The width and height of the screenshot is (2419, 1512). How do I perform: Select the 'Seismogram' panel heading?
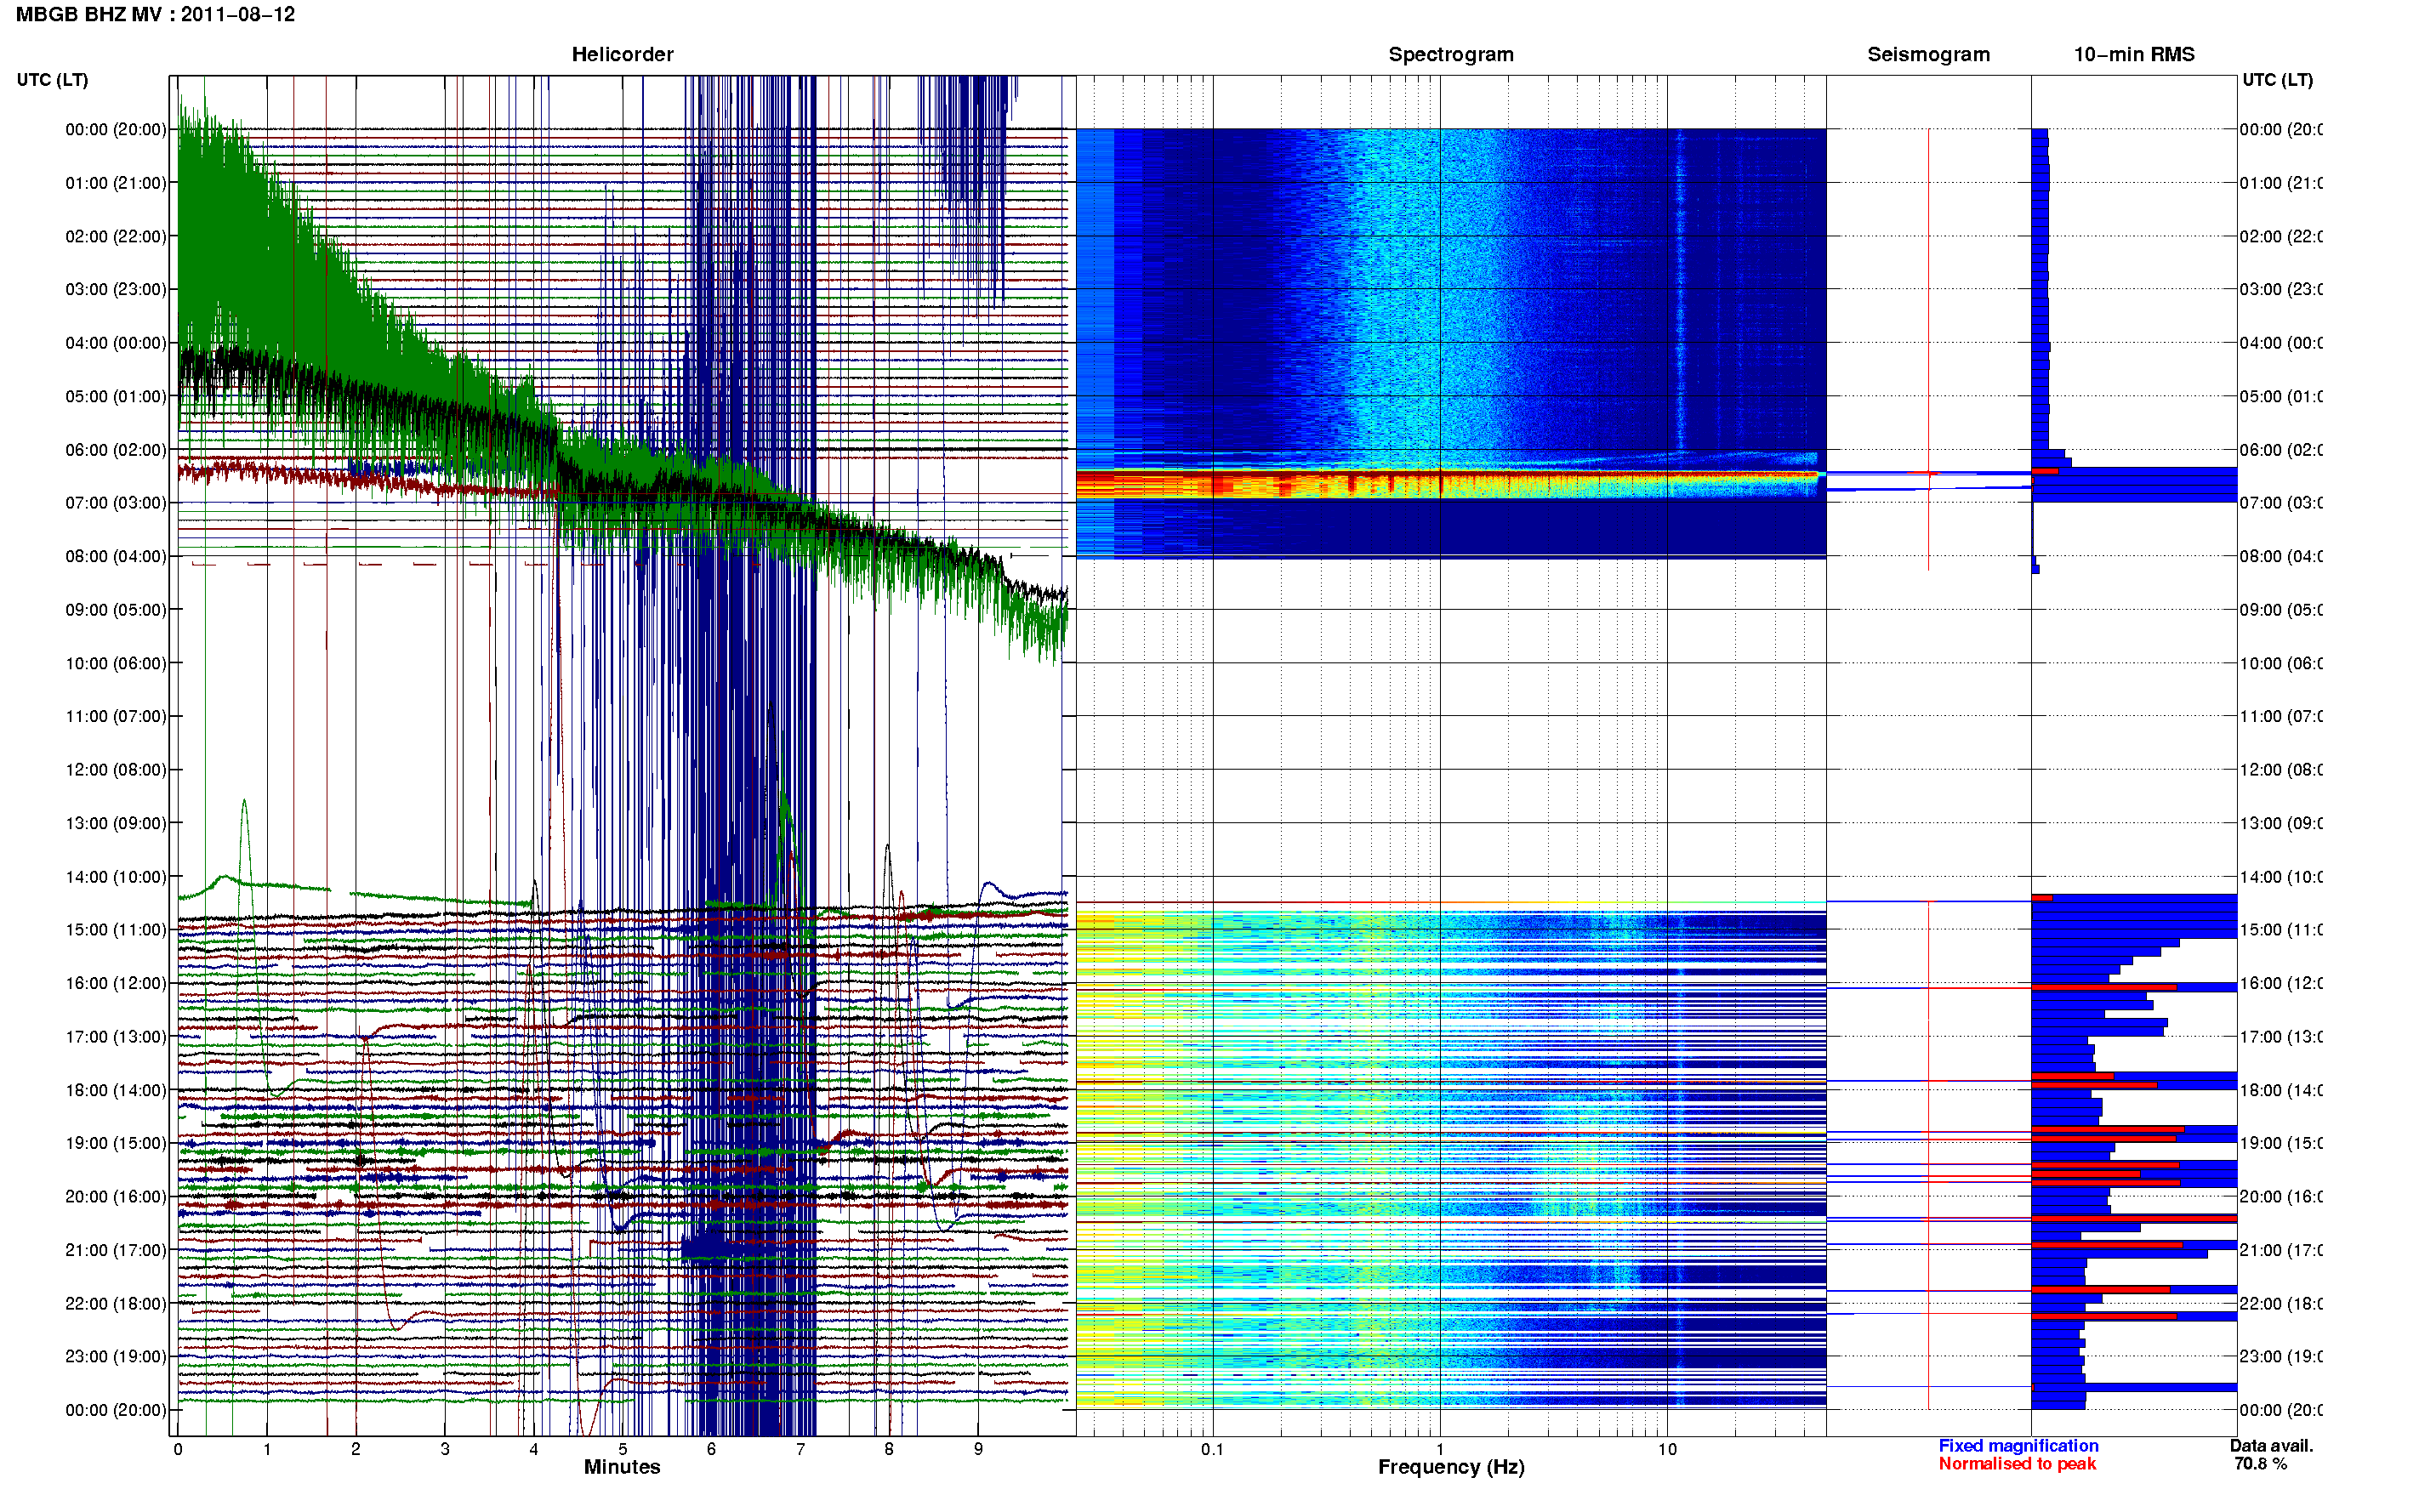point(1928,54)
